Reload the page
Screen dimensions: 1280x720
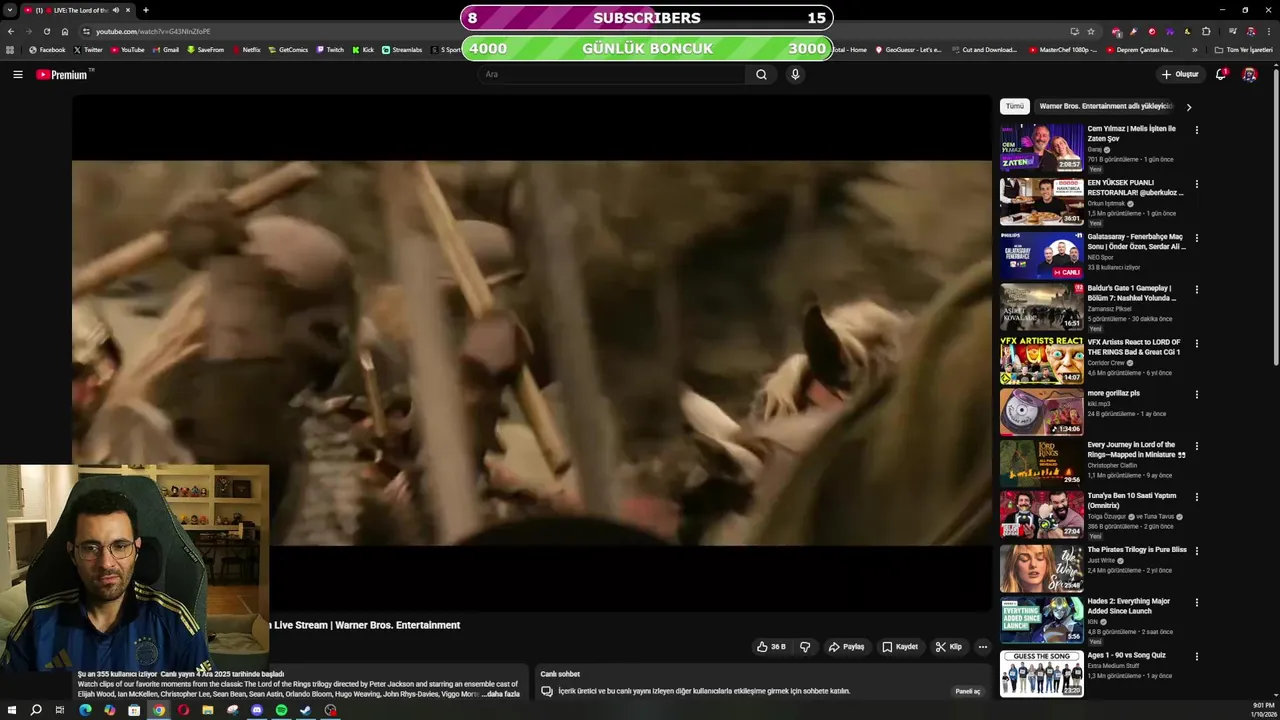[x=46, y=31]
